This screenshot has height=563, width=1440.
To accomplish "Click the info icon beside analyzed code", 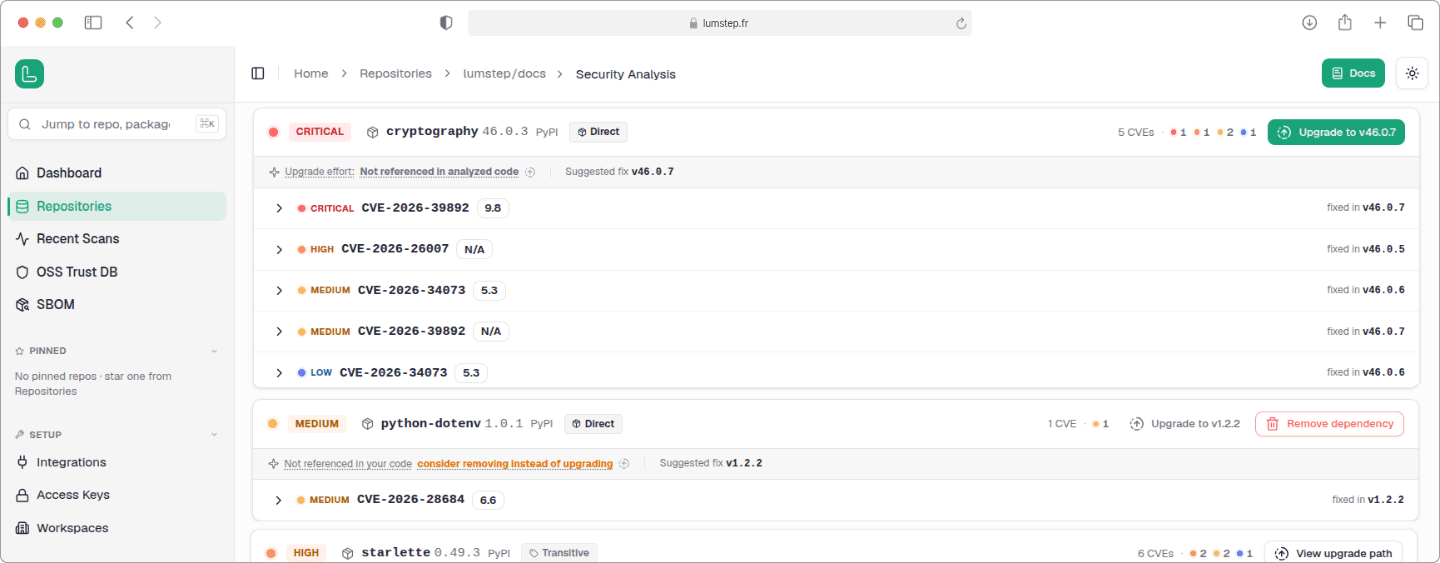I will (x=530, y=172).
